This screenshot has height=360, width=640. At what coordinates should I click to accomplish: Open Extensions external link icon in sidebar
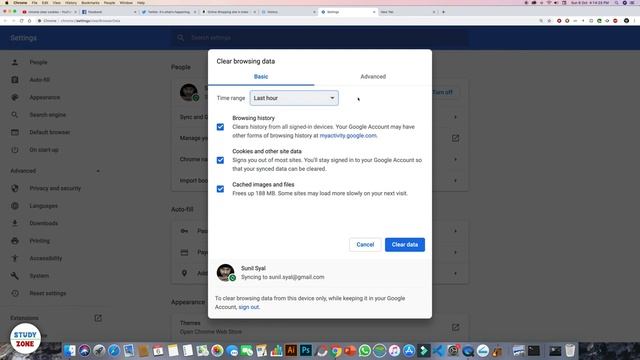(x=98, y=318)
